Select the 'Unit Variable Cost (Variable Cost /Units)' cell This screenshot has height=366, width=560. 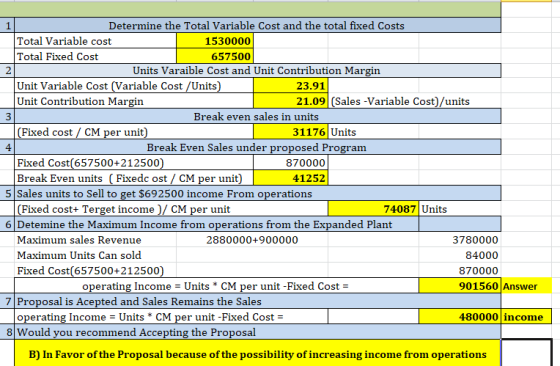click(x=134, y=86)
